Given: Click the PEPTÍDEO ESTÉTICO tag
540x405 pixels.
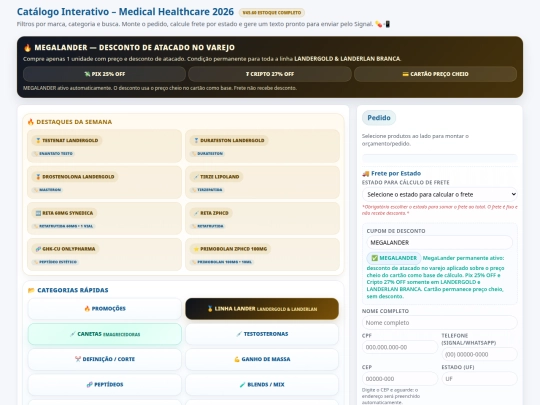Looking at the screenshot, I should 55,262.
